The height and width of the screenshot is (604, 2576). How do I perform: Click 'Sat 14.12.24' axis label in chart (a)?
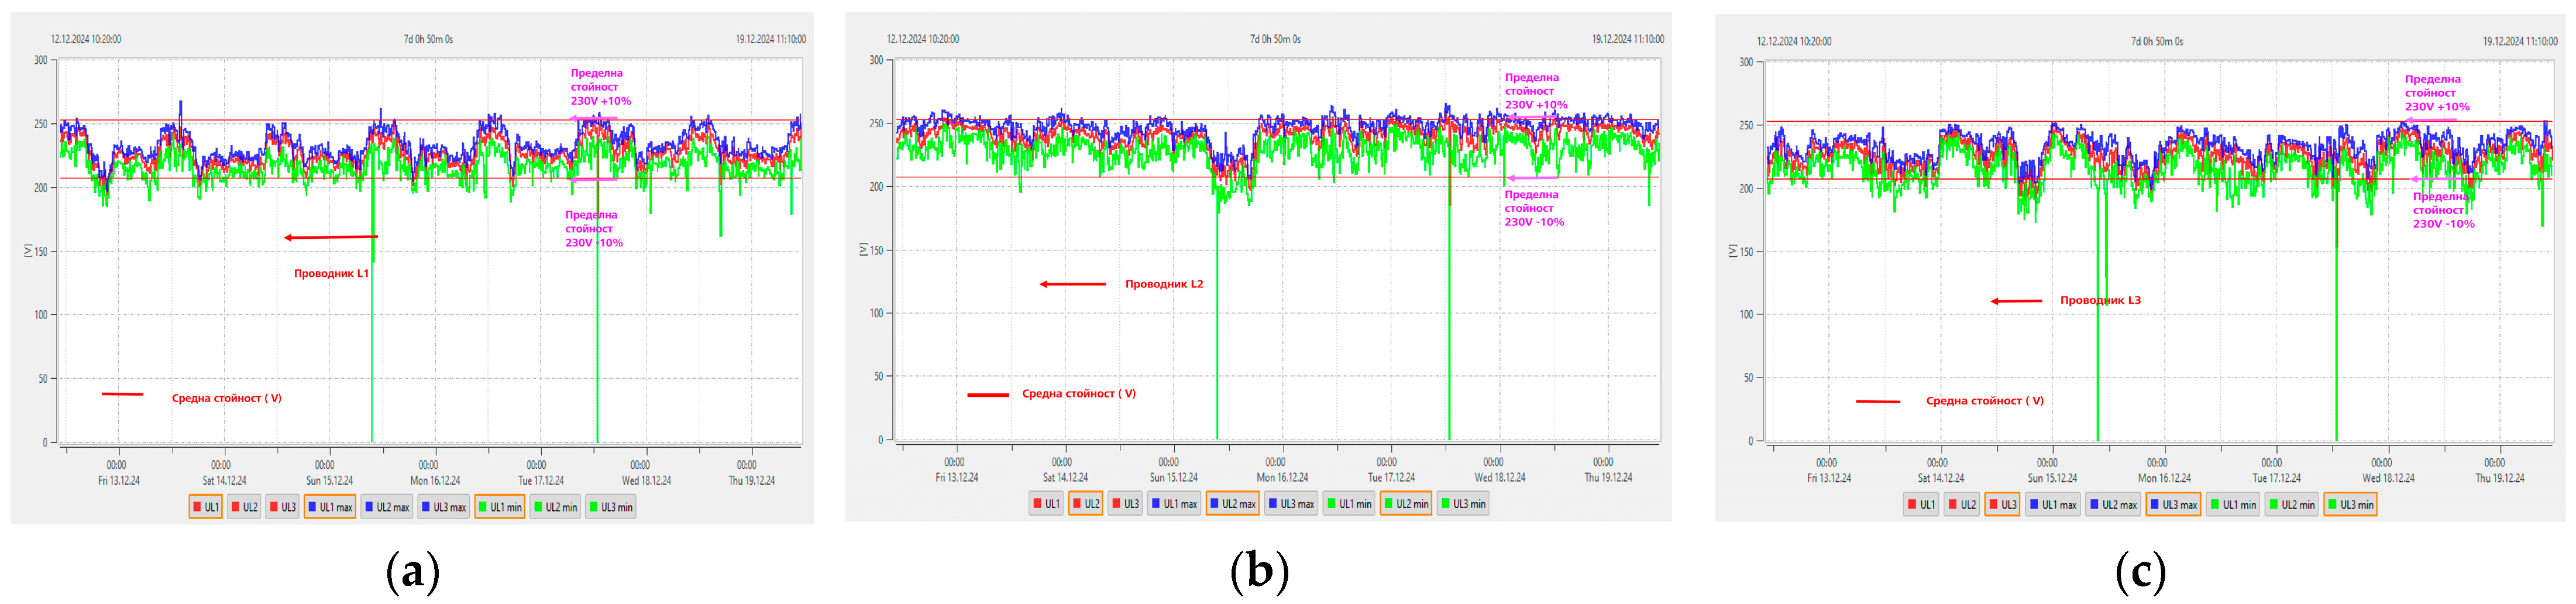[224, 481]
